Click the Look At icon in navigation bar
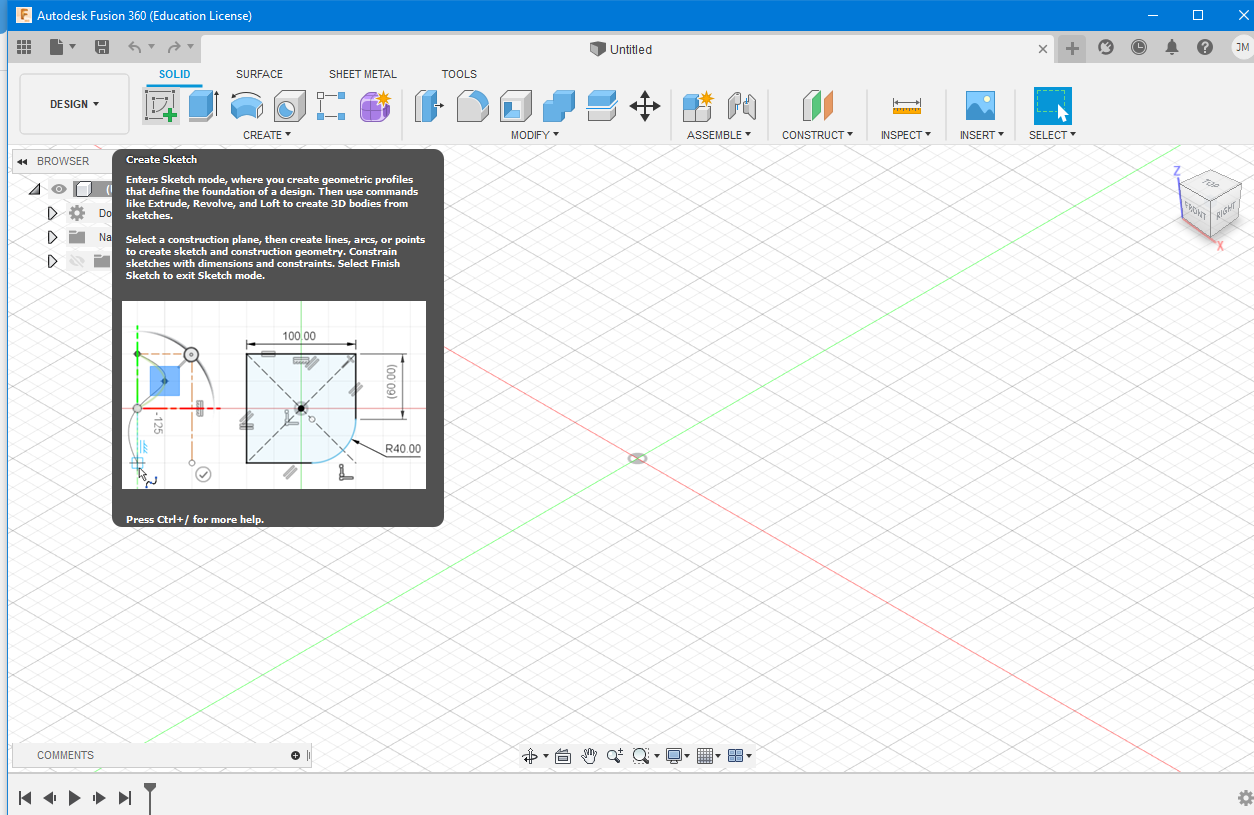1254x815 pixels. pos(562,756)
